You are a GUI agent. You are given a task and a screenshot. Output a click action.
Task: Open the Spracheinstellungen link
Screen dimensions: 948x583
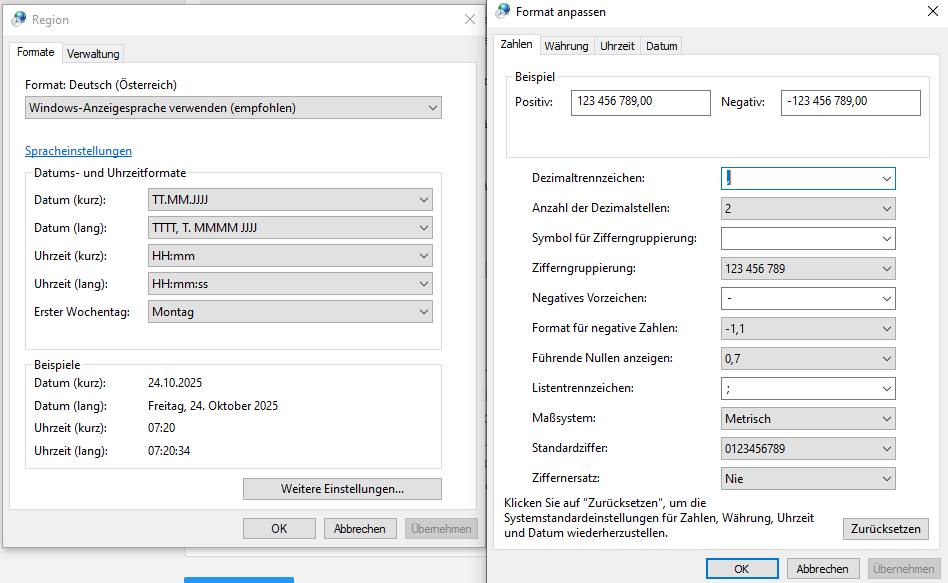[x=78, y=151]
